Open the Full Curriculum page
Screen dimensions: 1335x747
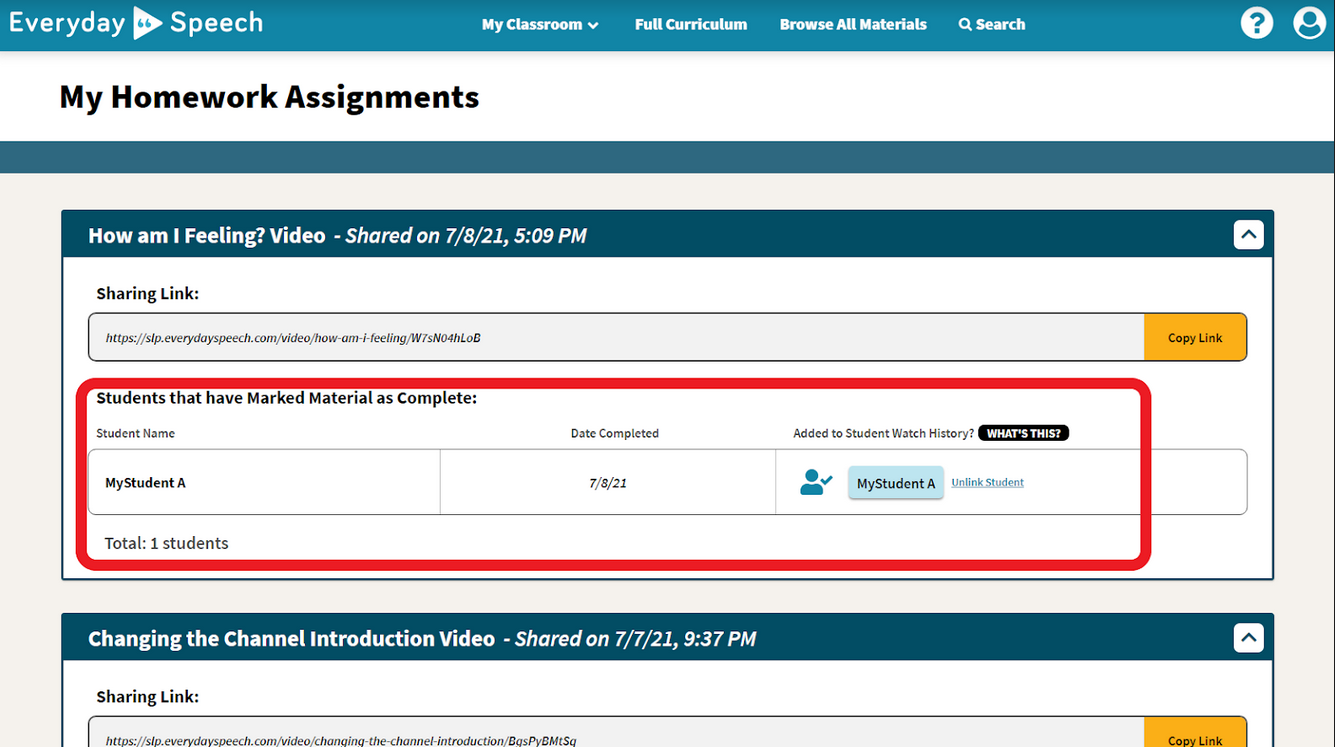(x=691, y=24)
